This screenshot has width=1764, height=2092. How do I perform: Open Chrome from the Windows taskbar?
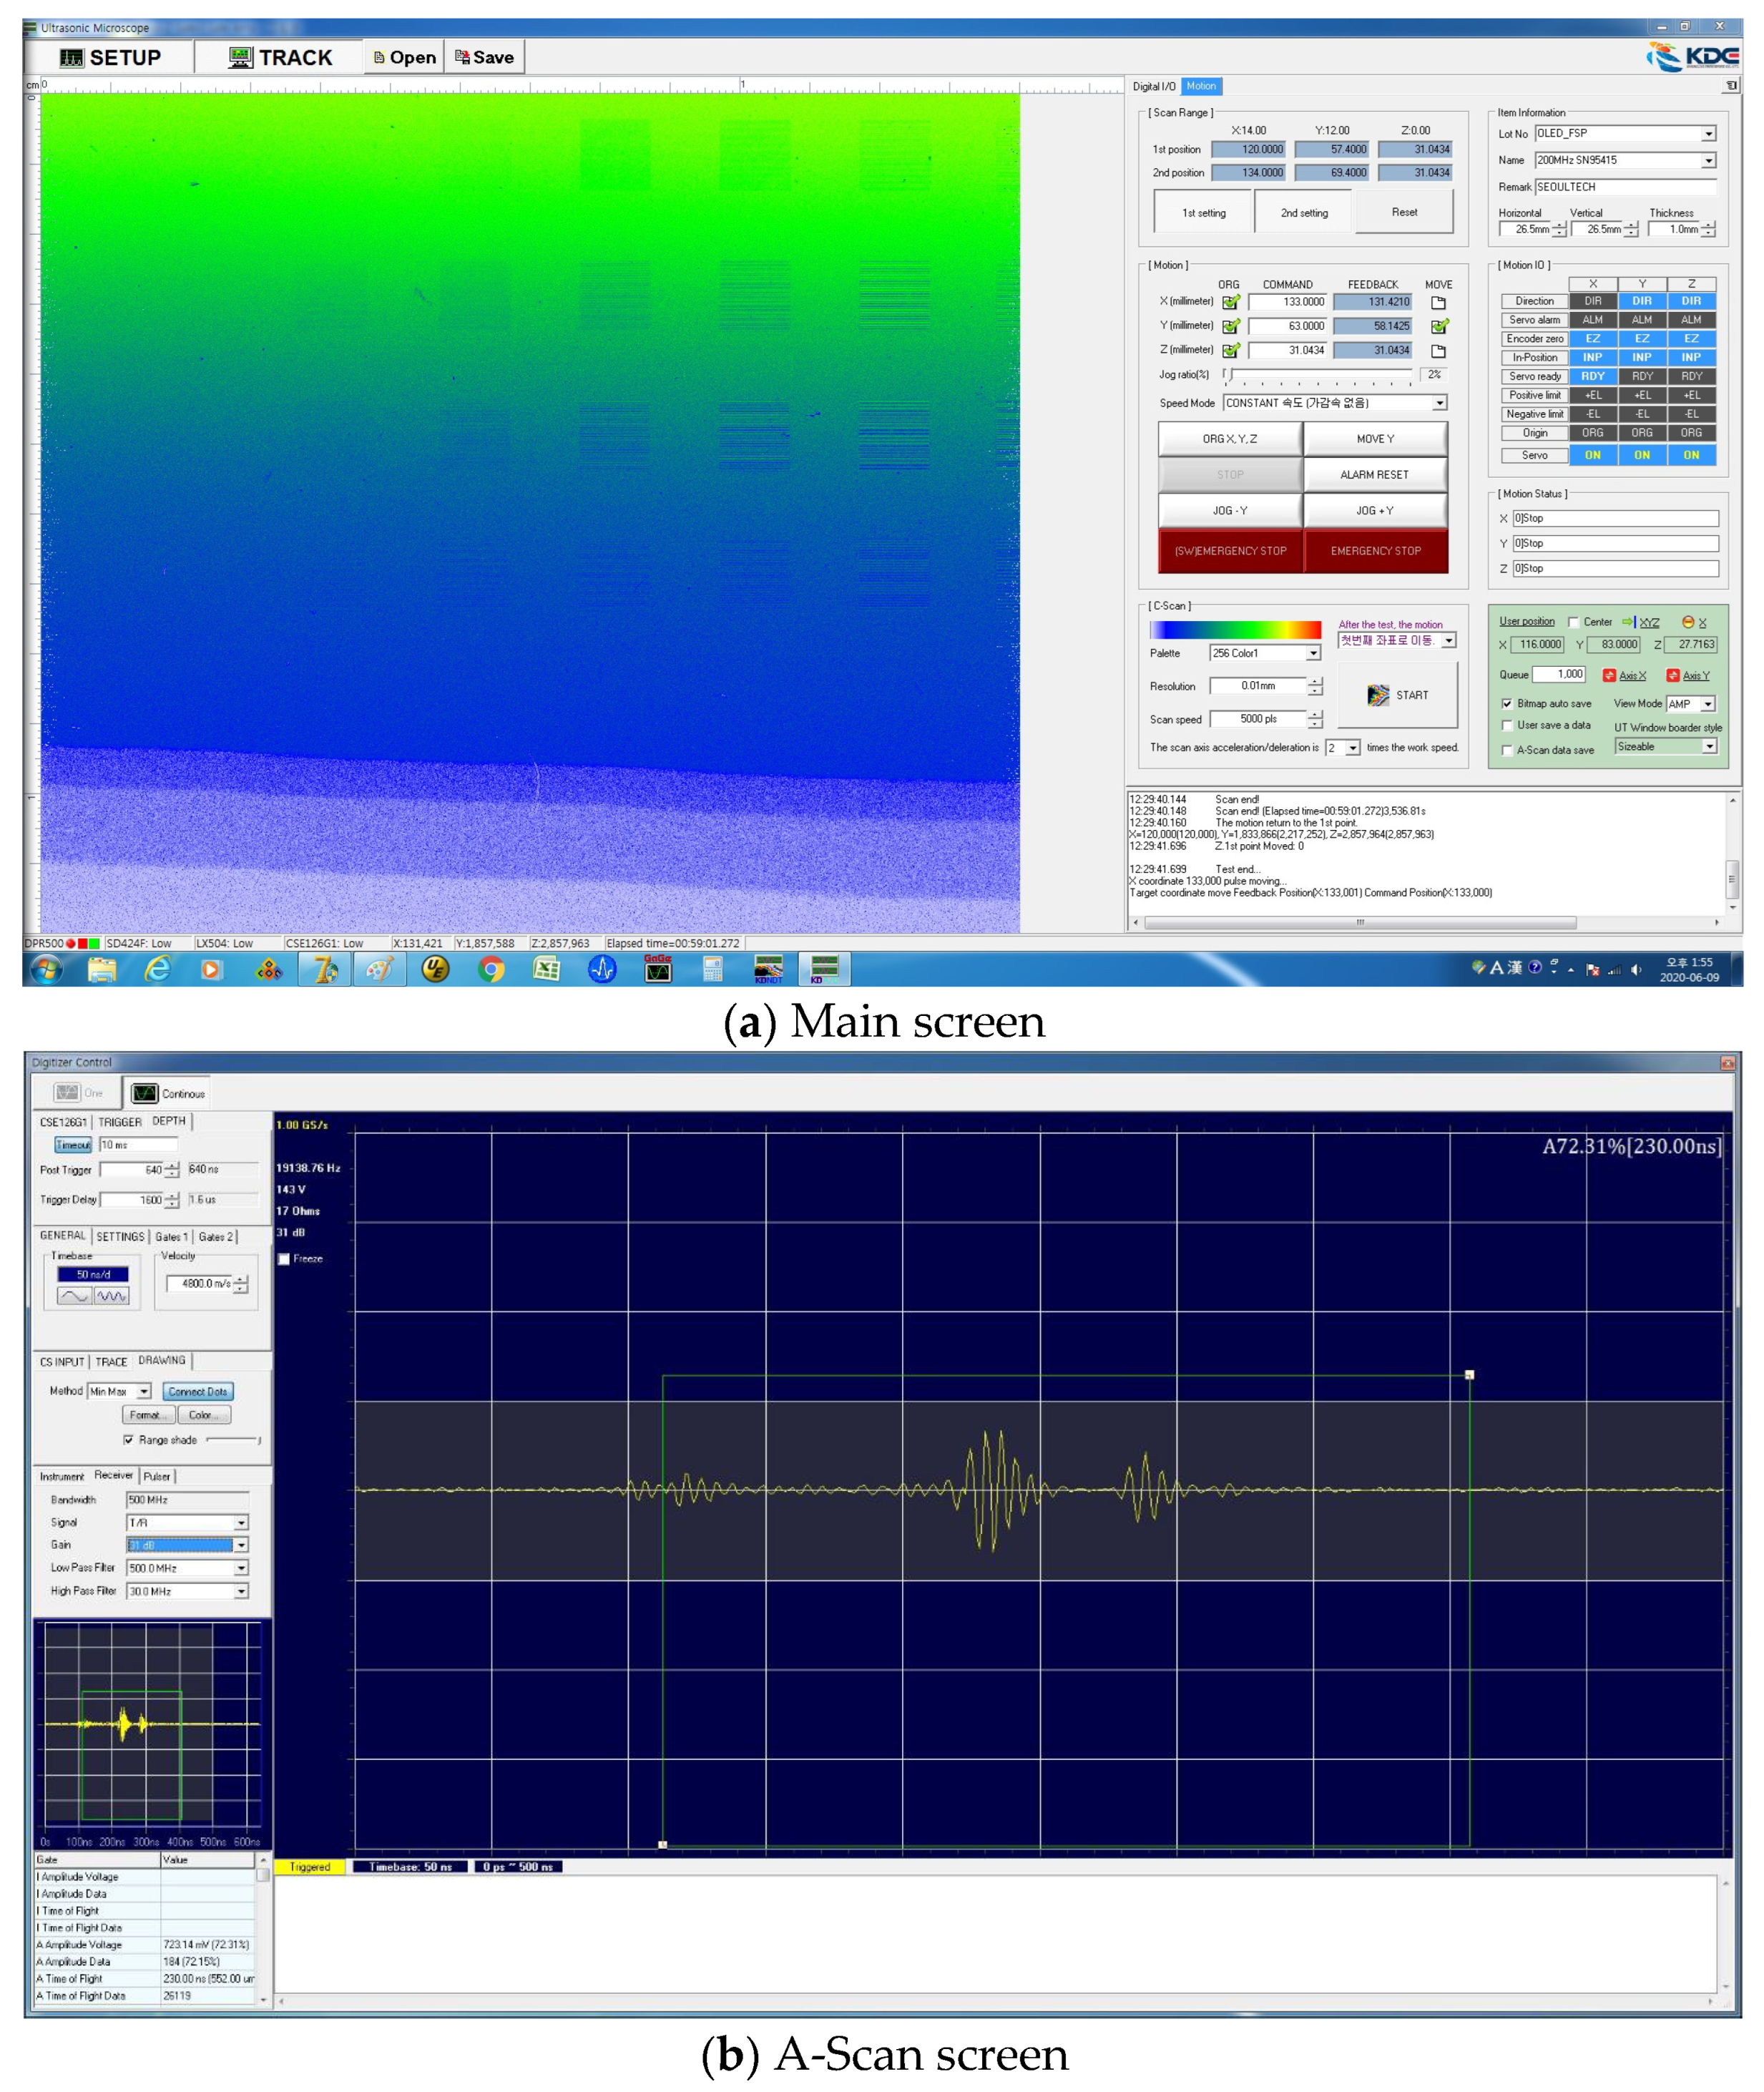point(491,969)
